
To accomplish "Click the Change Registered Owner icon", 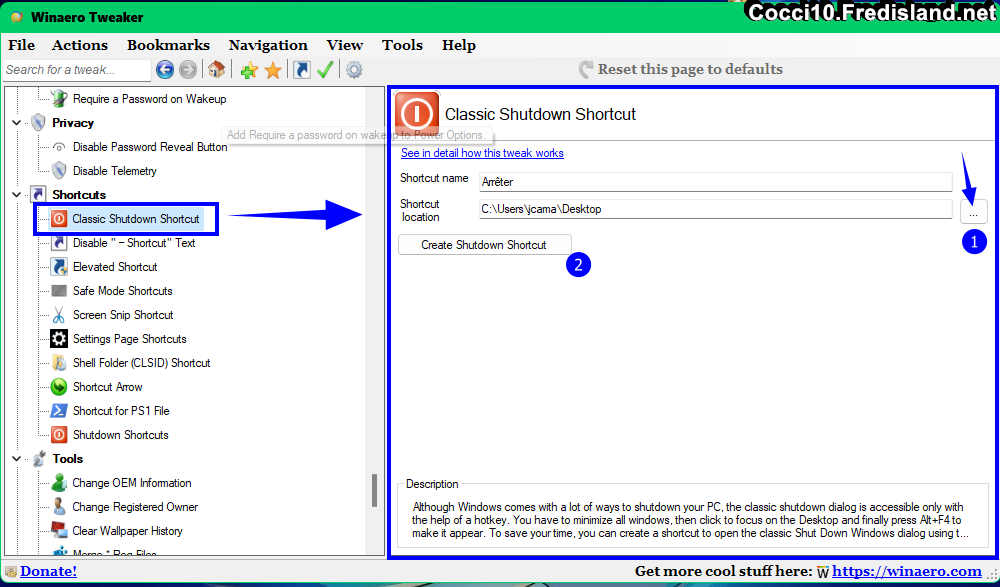I will tap(59, 507).
